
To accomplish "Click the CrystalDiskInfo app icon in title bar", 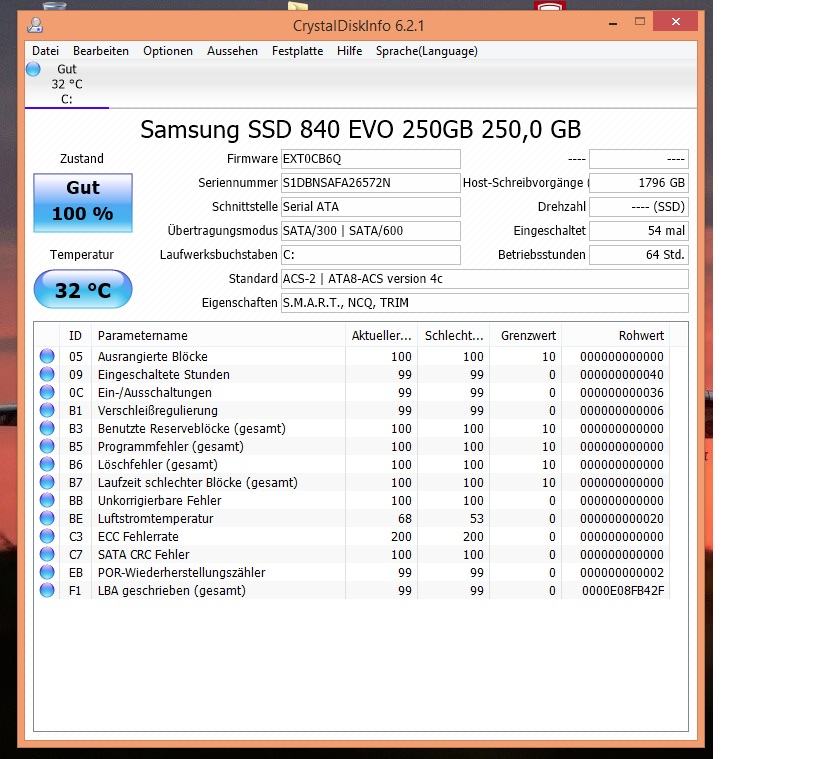I will coord(35,25).
